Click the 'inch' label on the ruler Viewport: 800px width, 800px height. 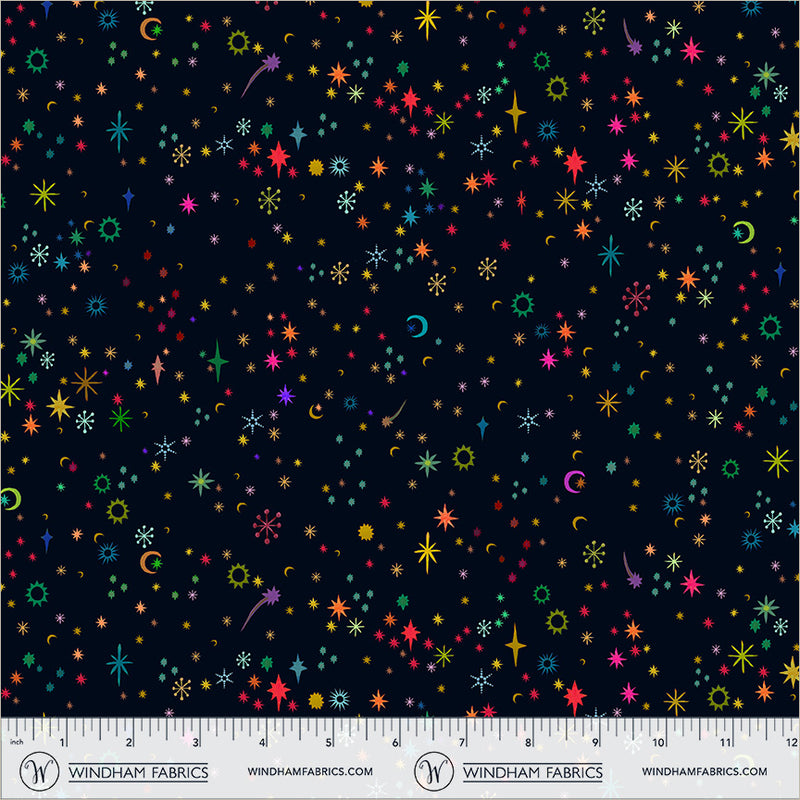coord(16,742)
